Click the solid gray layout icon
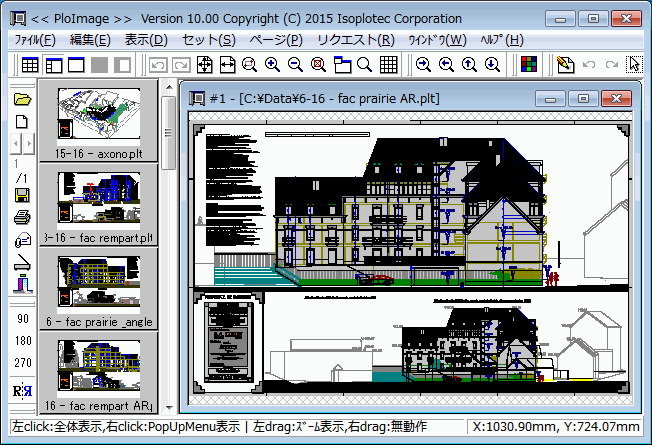The height and width of the screenshot is (445, 652). tap(99, 65)
